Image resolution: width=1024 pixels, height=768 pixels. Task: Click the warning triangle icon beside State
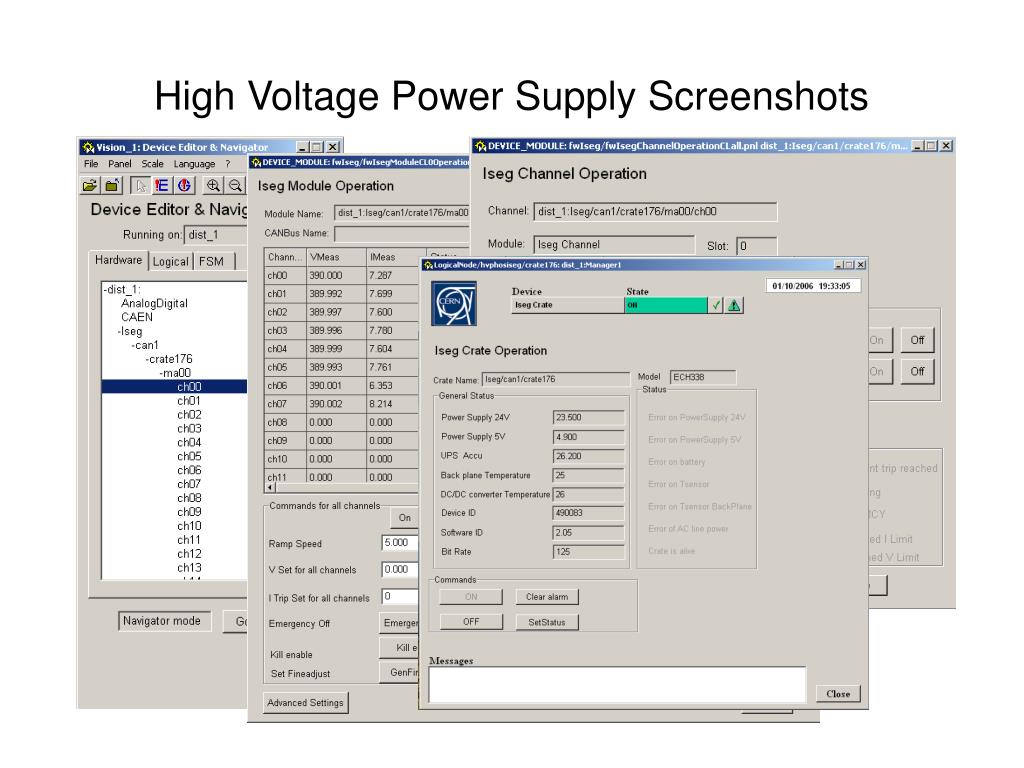(x=734, y=305)
